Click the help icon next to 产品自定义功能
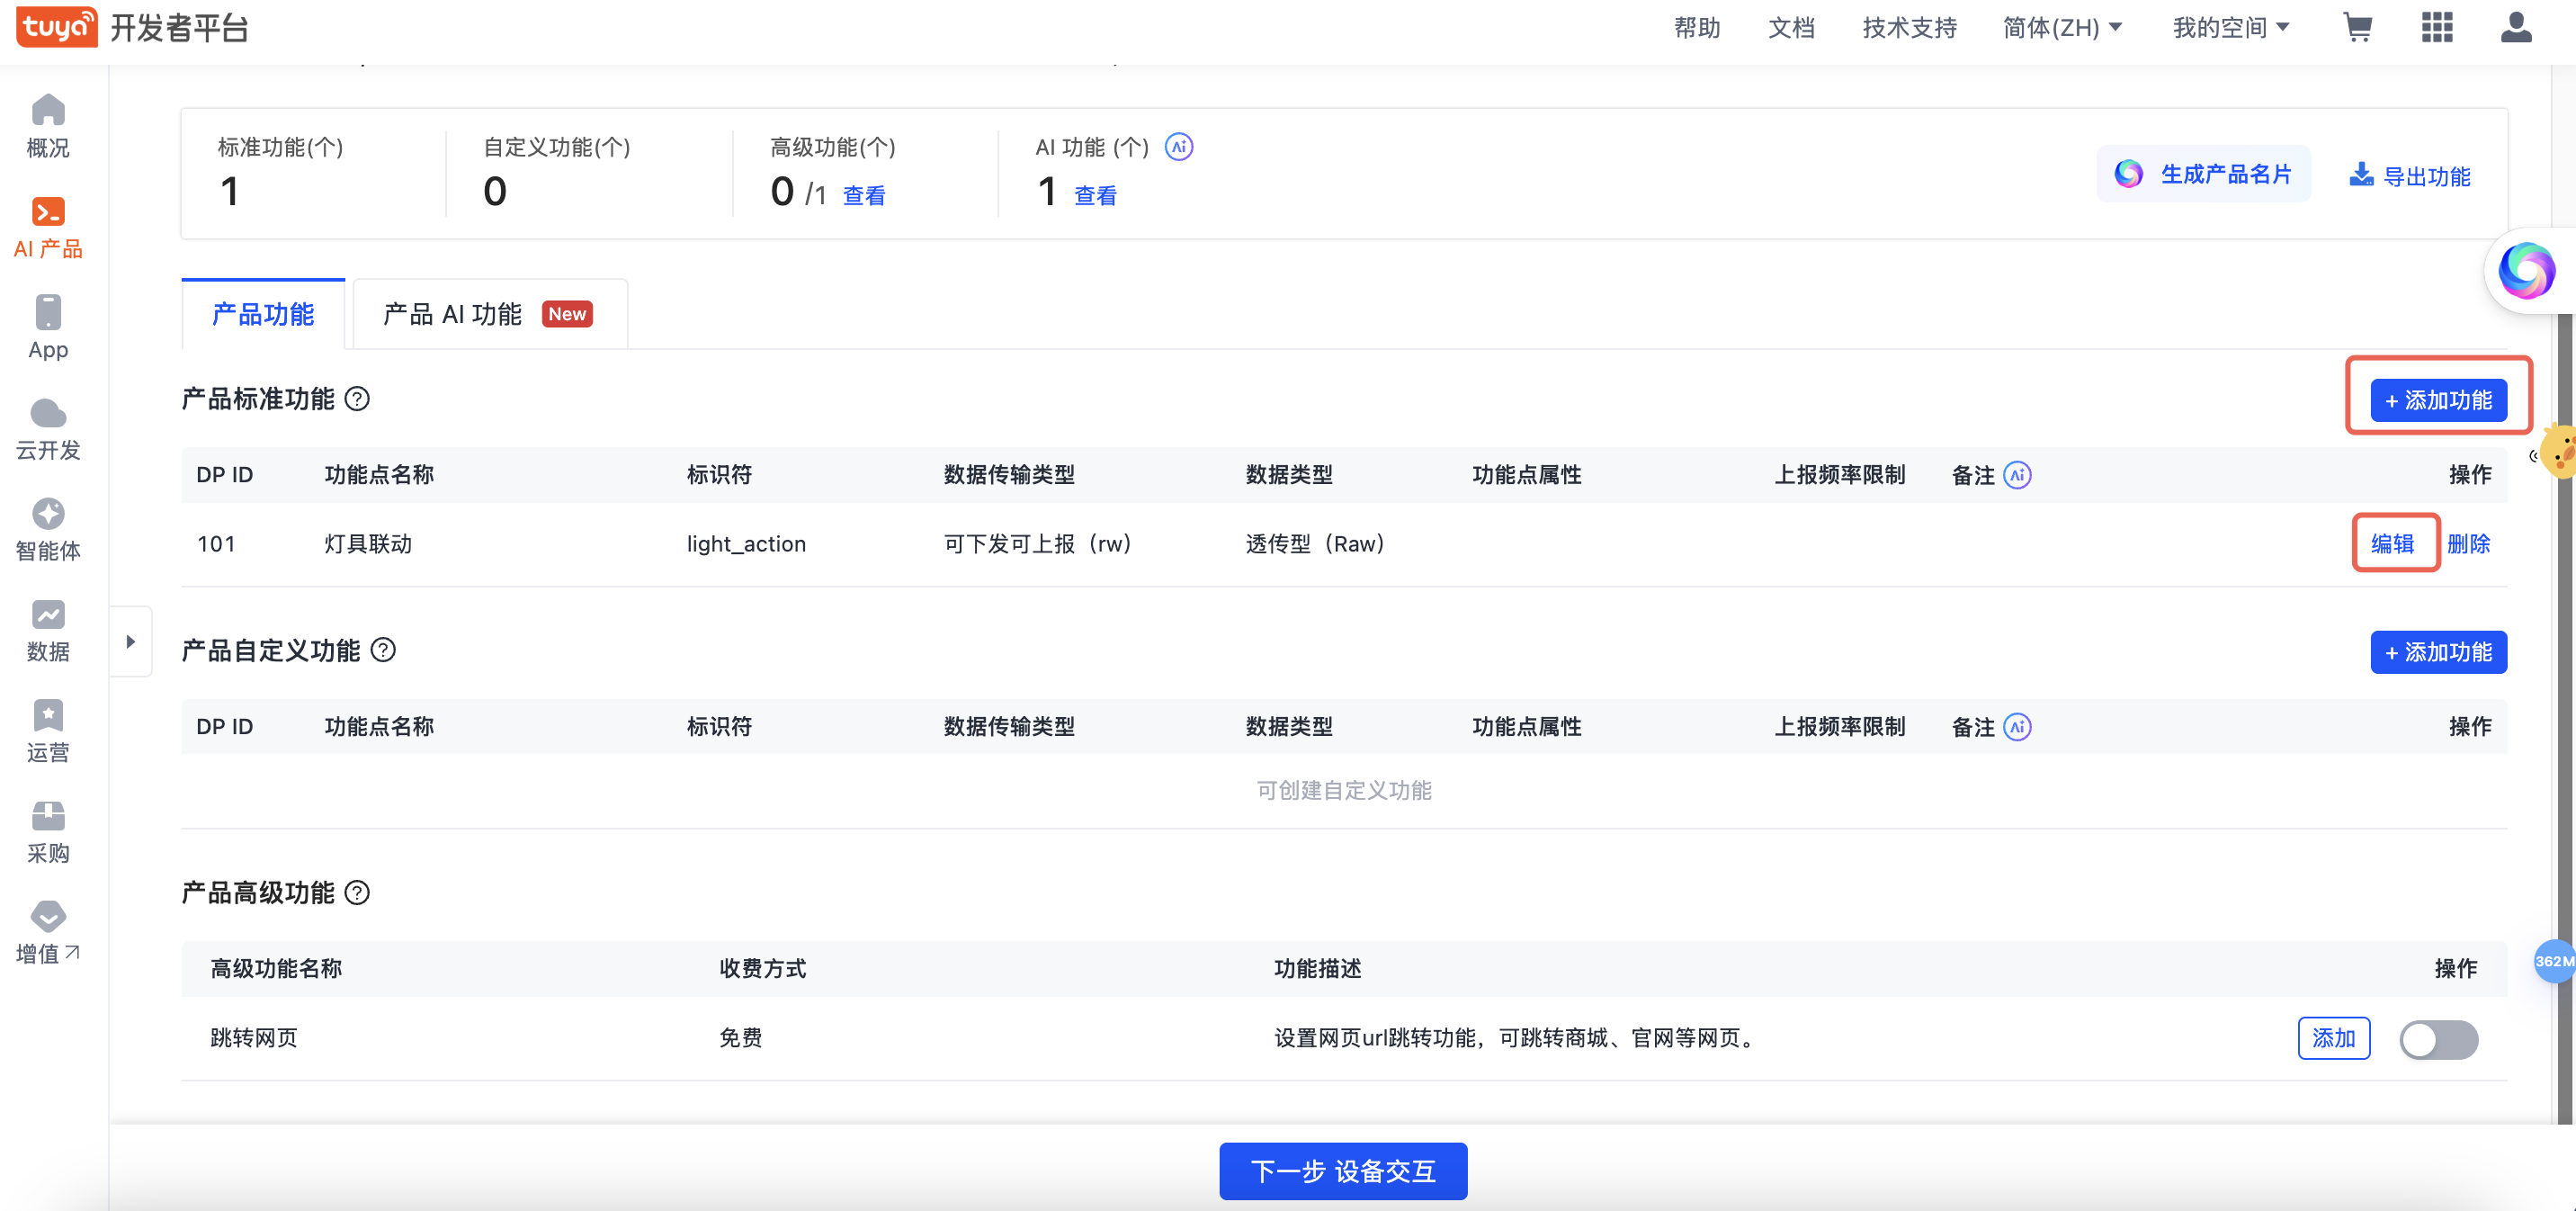 383,651
